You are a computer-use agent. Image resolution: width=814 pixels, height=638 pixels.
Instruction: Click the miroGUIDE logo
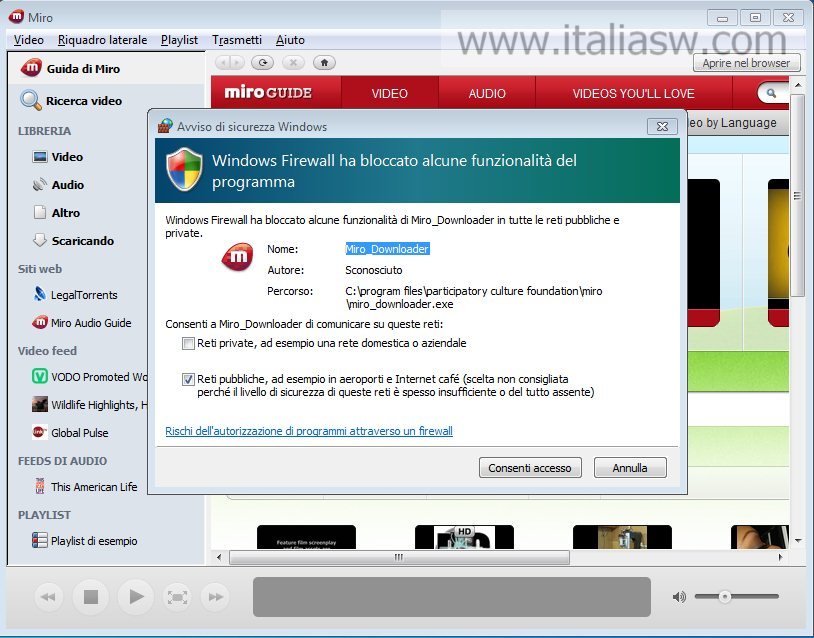268,93
